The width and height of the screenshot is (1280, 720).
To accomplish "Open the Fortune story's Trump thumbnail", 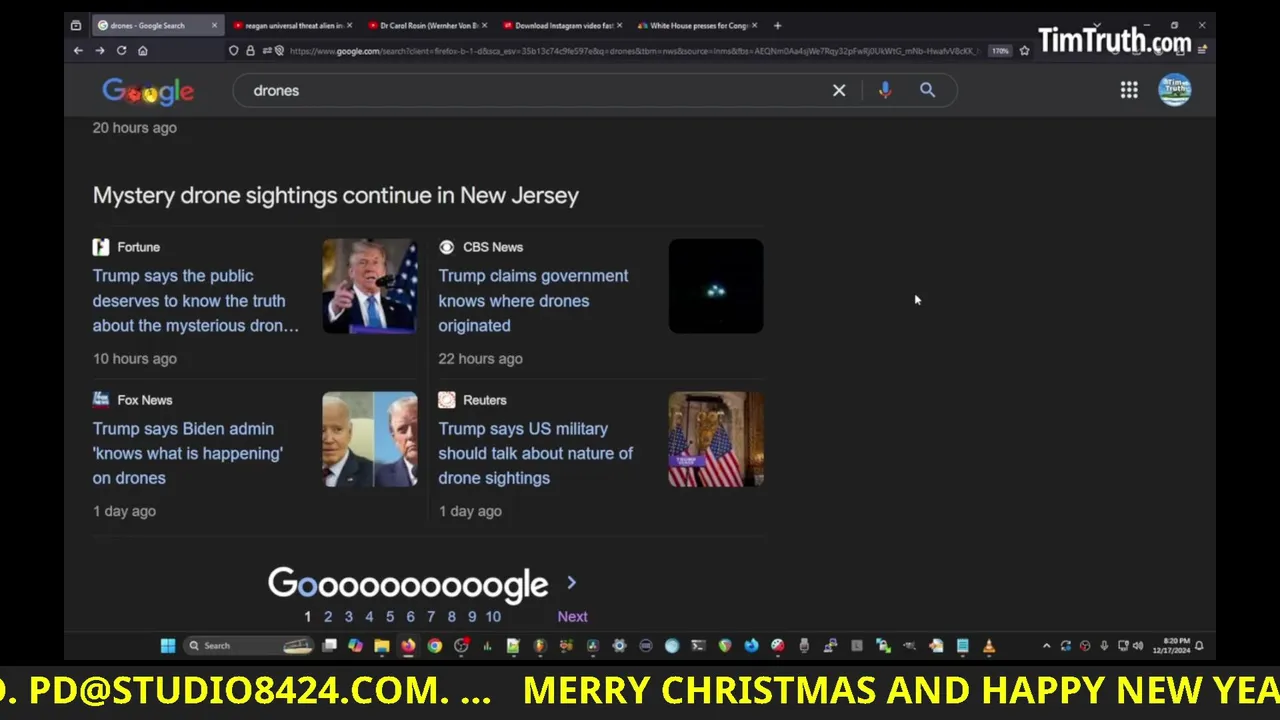I will click(x=370, y=286).
